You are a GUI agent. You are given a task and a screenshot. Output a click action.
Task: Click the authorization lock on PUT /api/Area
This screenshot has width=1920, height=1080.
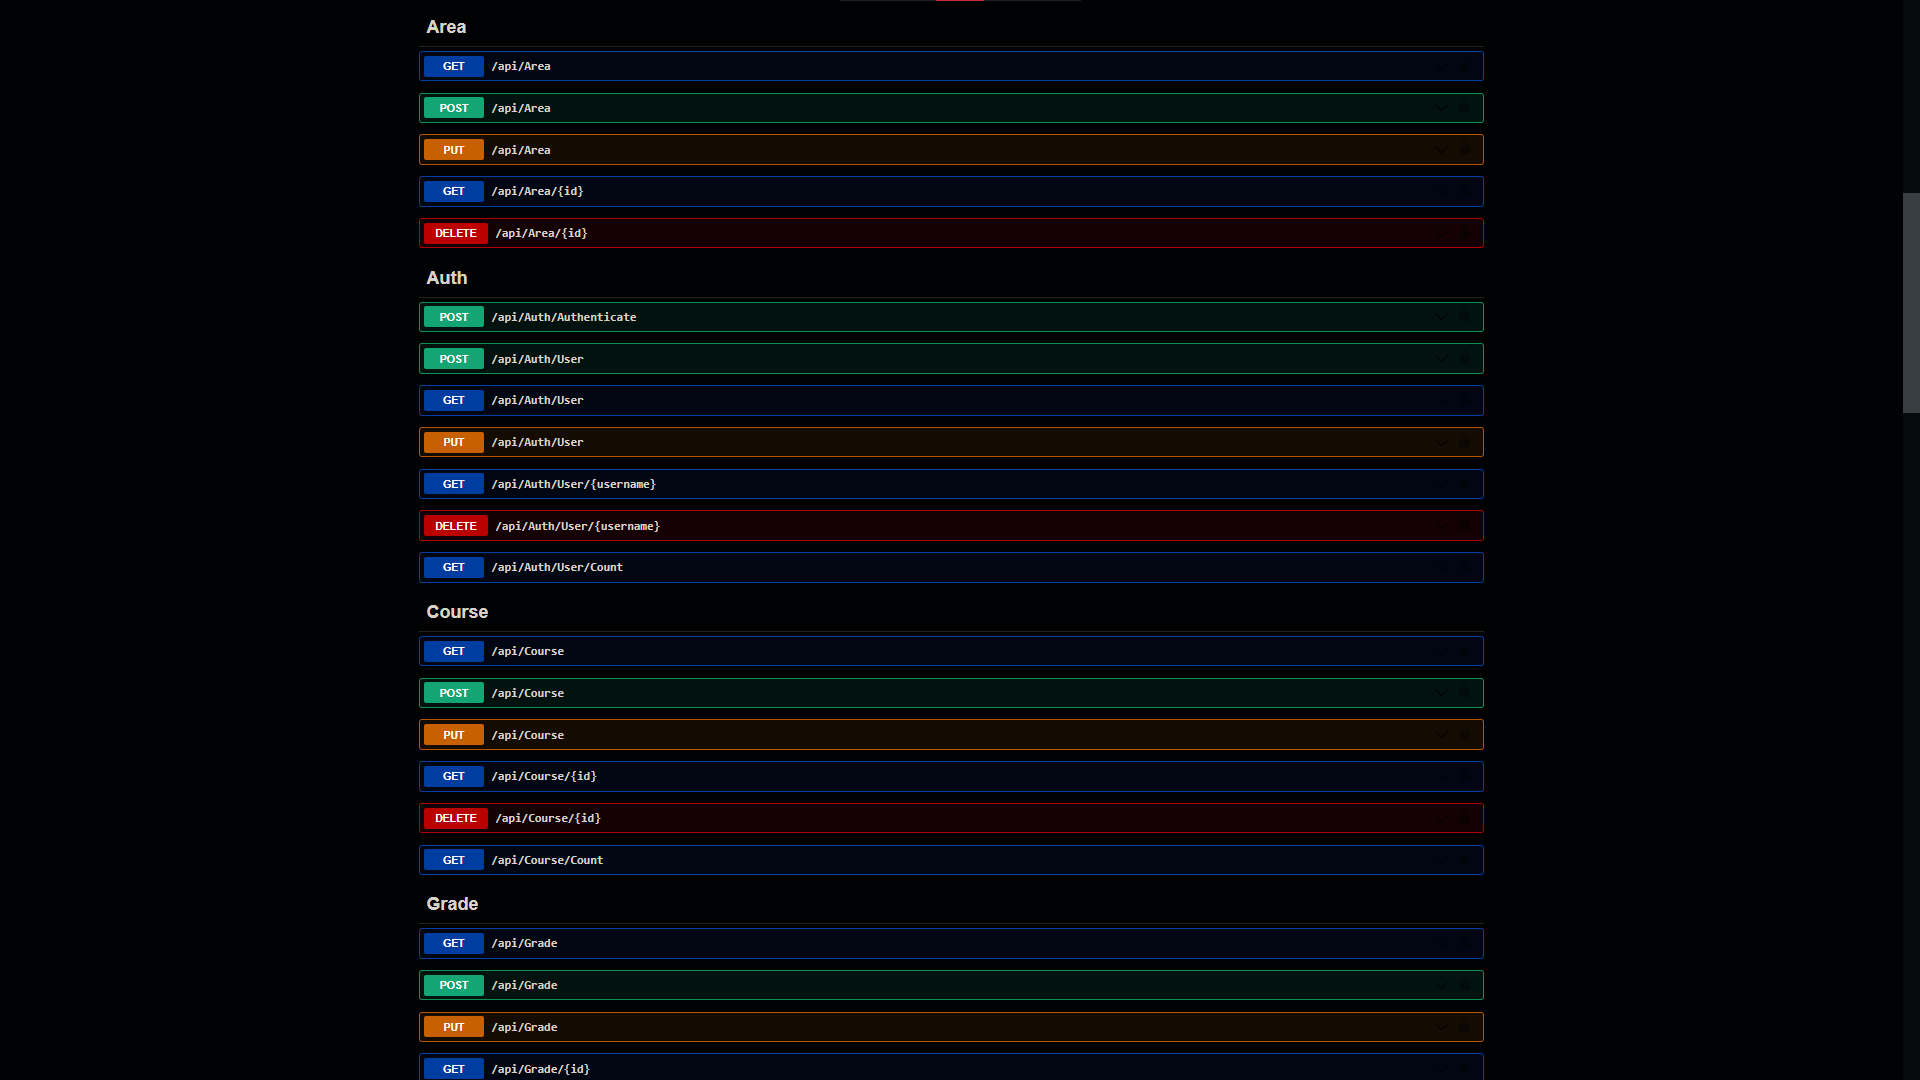tap(1464, 150)
